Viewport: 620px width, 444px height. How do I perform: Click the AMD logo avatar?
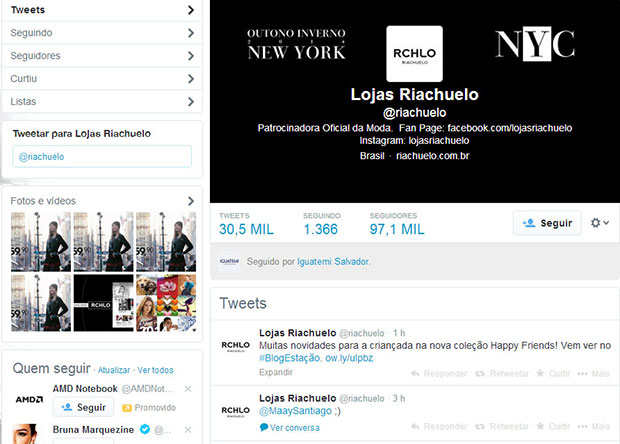point(29,399)
